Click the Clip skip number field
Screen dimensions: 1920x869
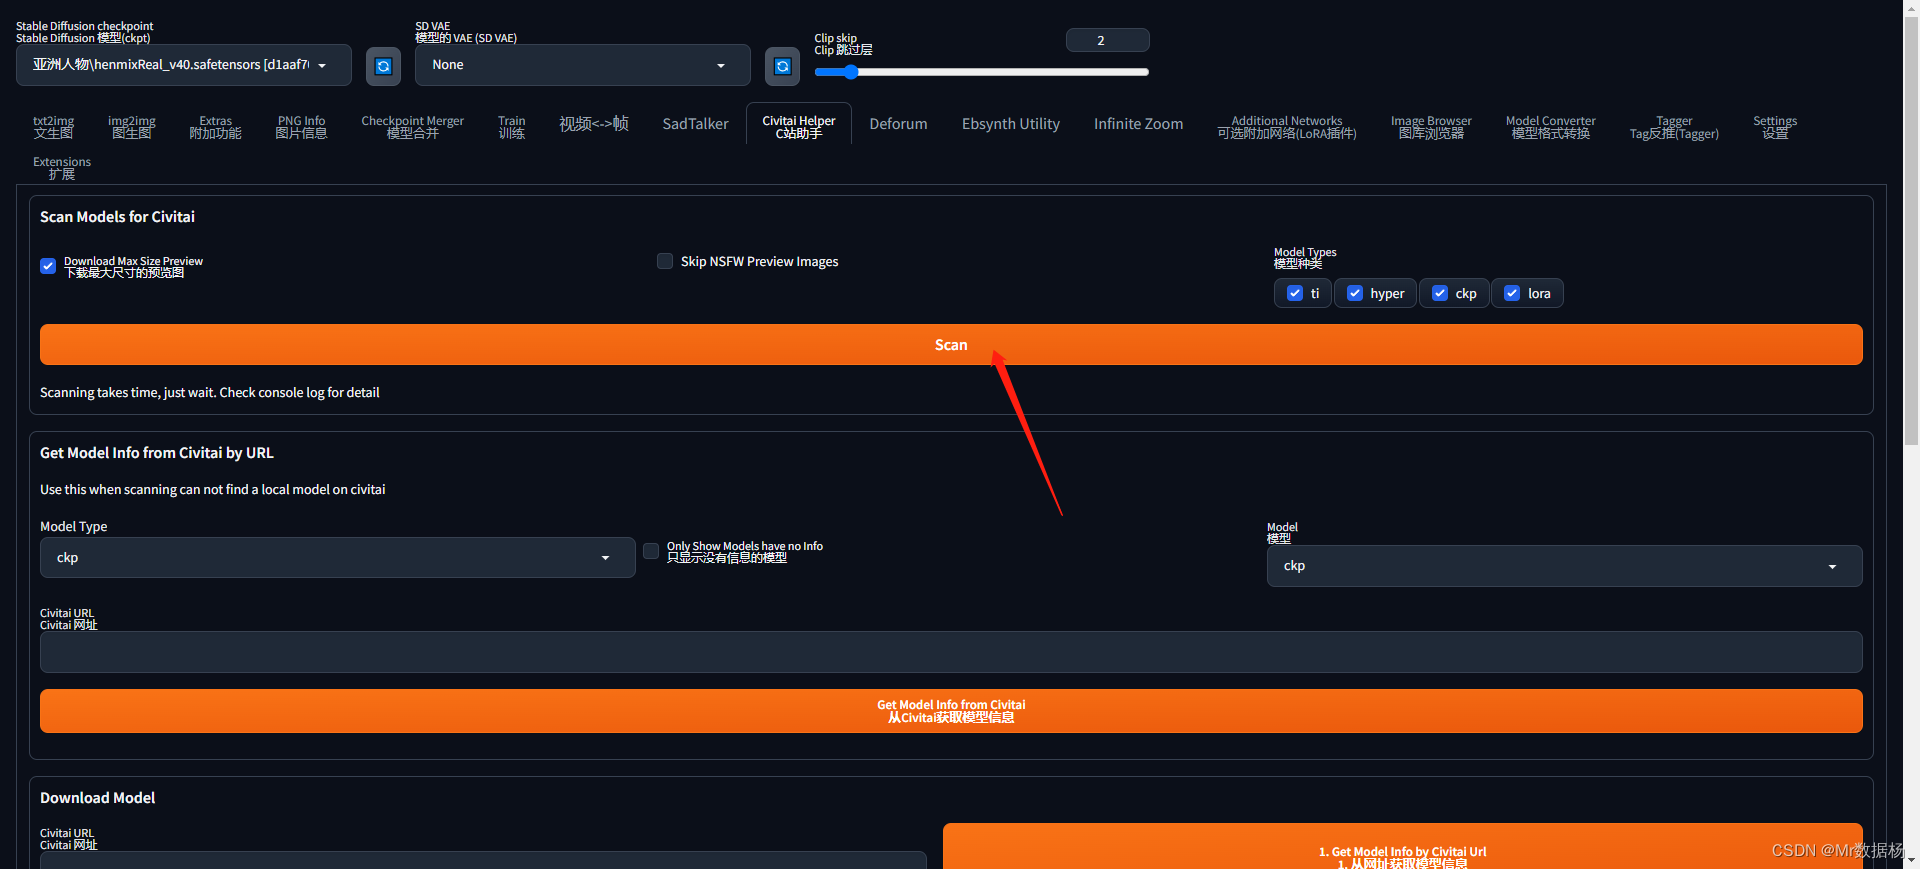click(x=1108, y=40)
